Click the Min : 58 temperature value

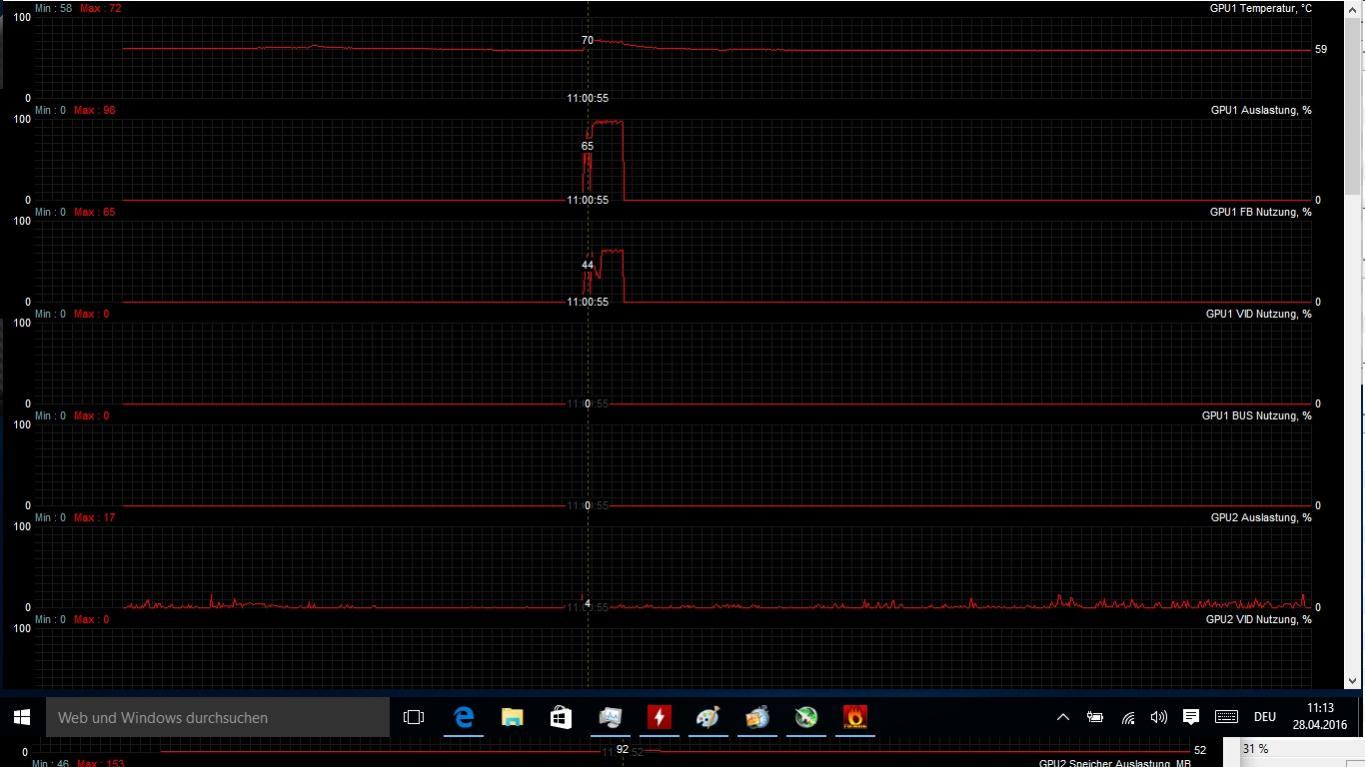tap(53, 8)
